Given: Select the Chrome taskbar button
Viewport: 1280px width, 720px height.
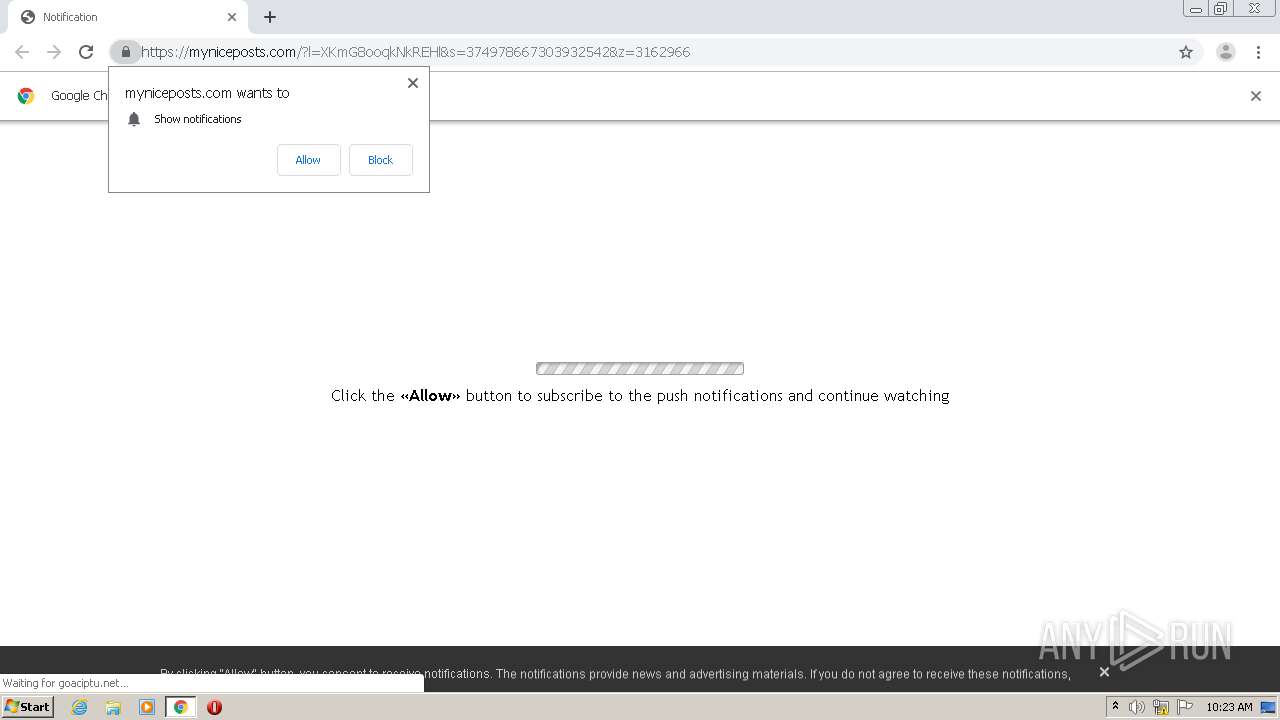Looking at the screenshot, I should pyautogui.click(x=180, y=707).
